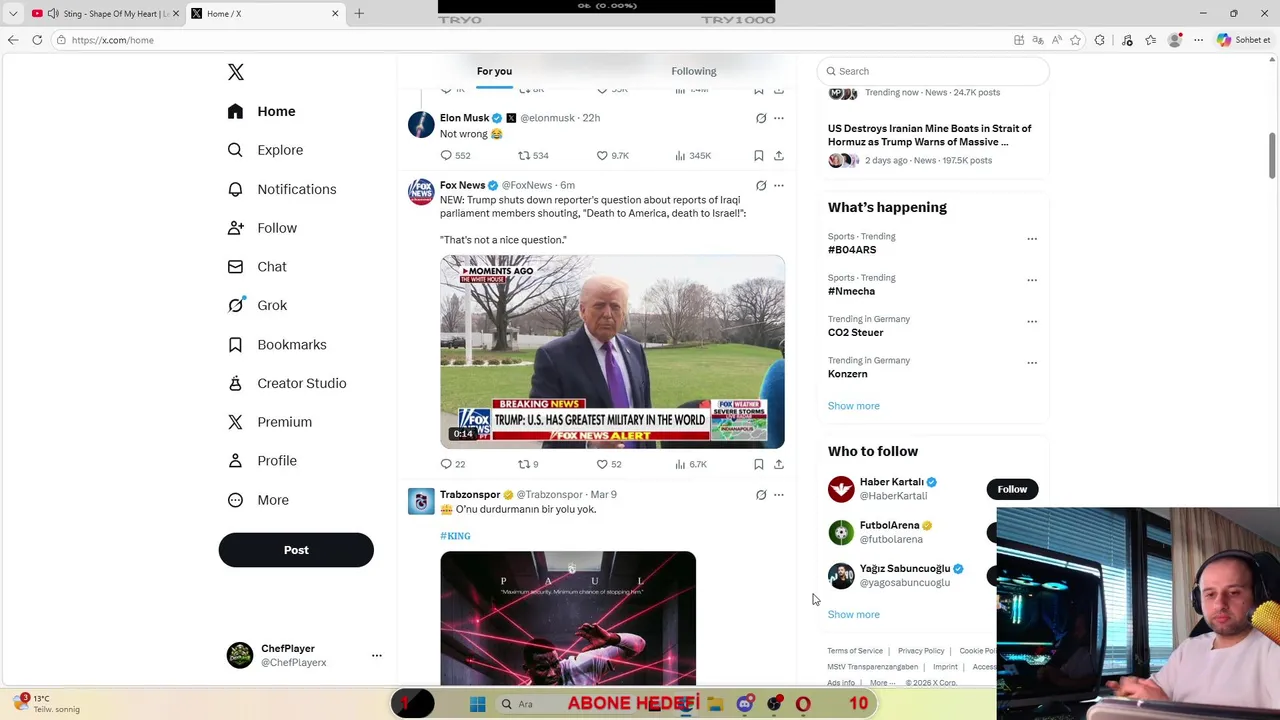This screenshot has height=720, width=1280.
Task: Click the X logo in sidebar
Action: [236, 72]
